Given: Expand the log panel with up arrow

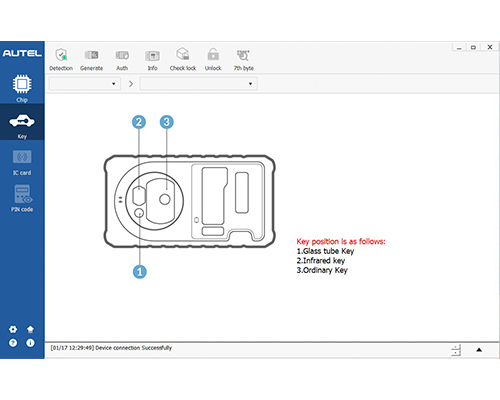Looking at the screenshot, I should [x=479, y=350].
